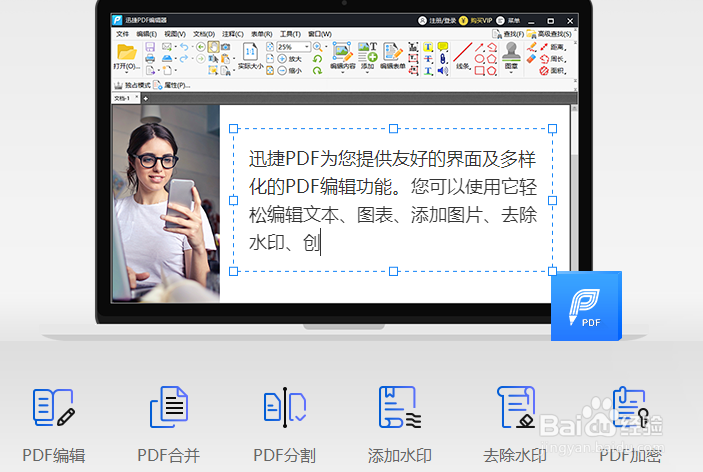
Task: Open the Form (表单) menu
Action: point(261,34)
